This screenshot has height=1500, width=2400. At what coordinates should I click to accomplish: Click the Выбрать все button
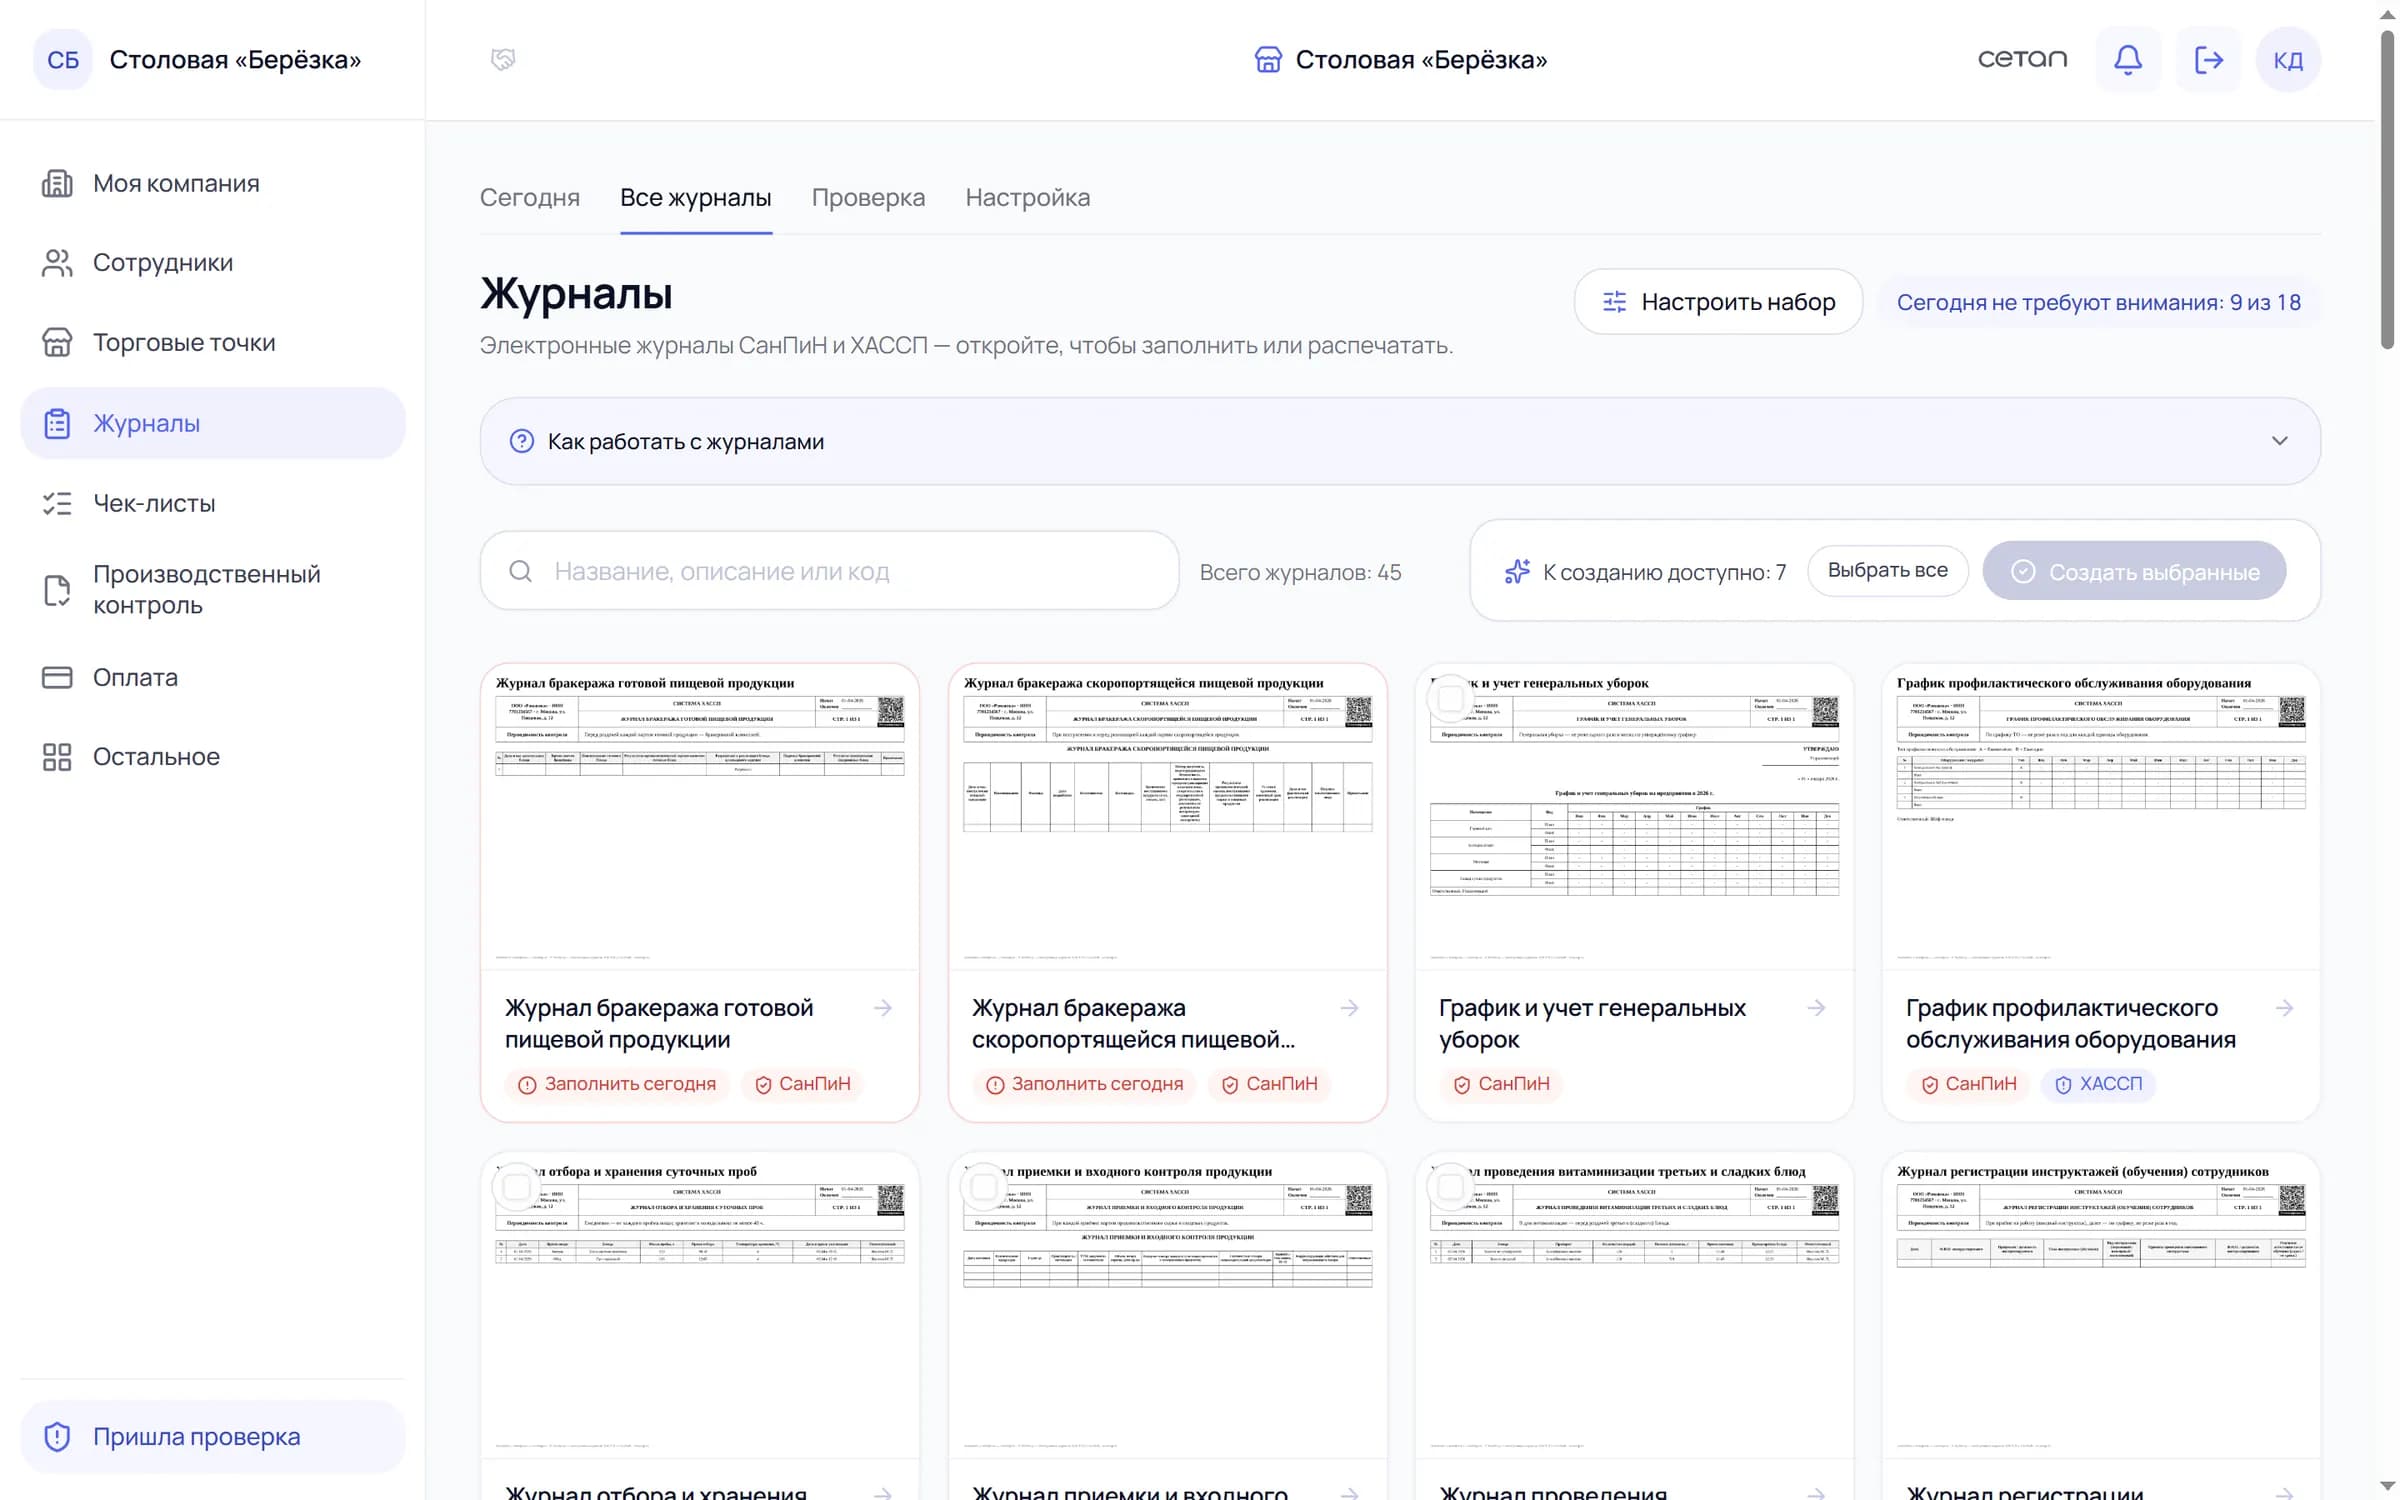tap(1888, 570)
